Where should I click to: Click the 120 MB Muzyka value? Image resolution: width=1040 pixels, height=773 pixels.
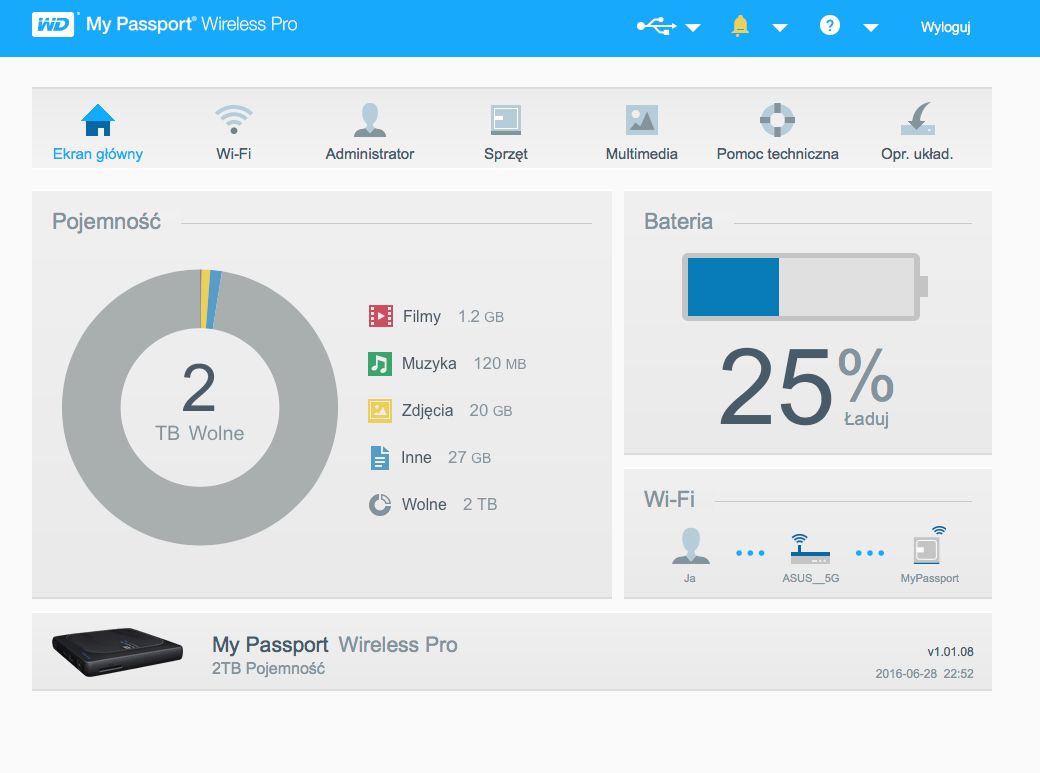500,364
